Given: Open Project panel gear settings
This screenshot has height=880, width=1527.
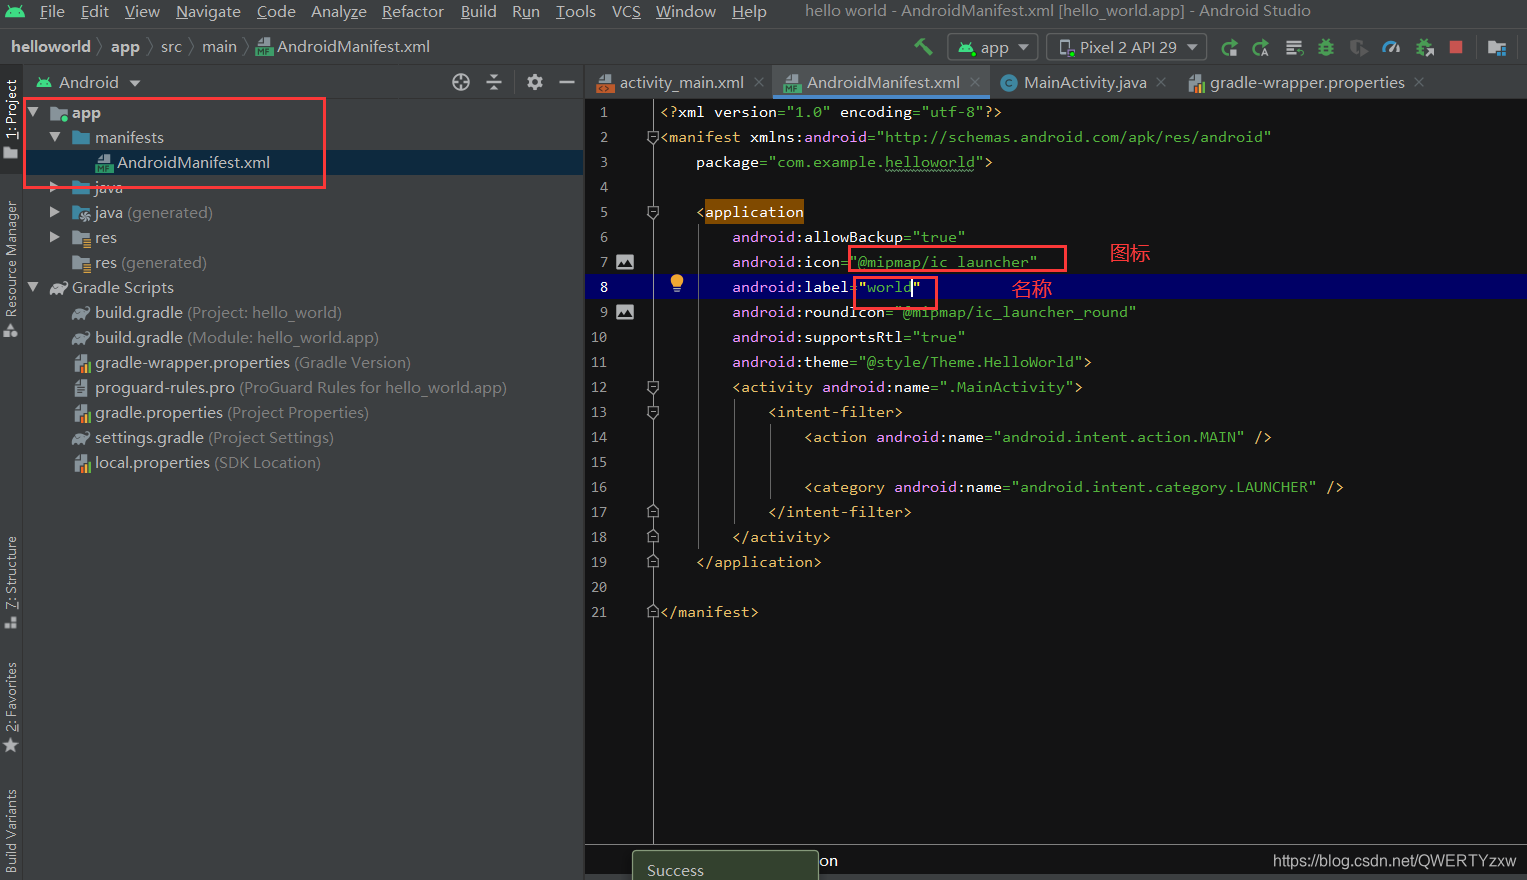Looking at the screenshot, I should pyautogui.click(x=535, y=82).
